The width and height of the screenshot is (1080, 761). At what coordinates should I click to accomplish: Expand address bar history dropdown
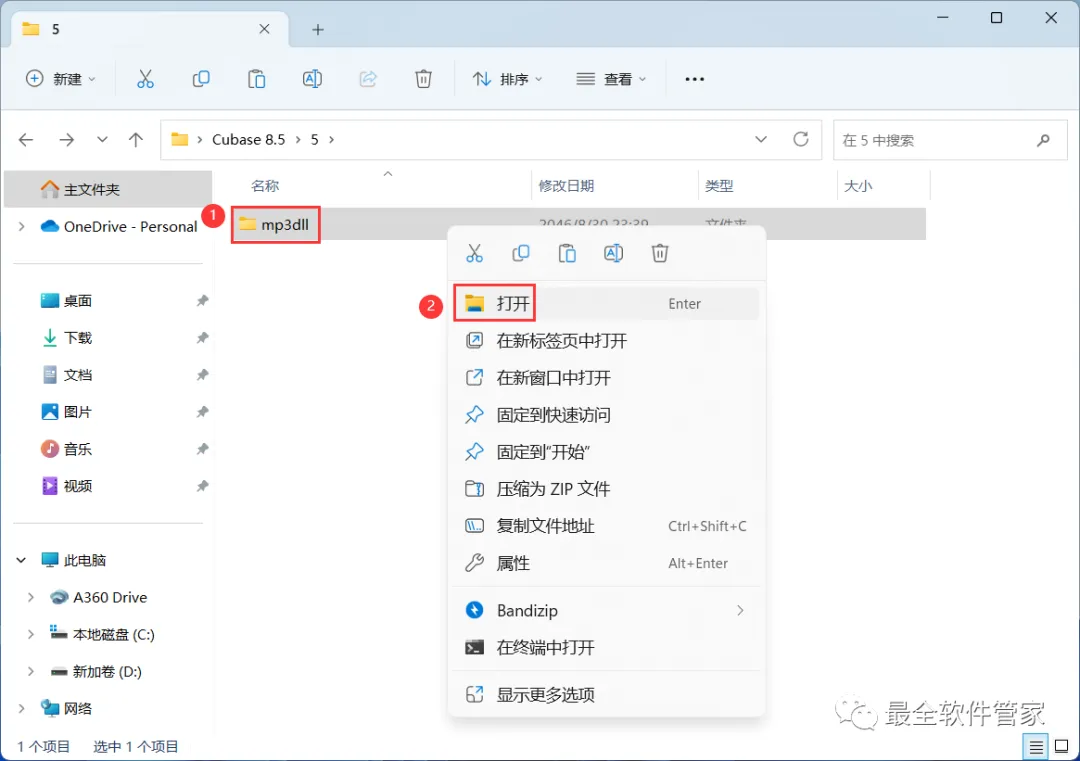click(x=761, y=139)
